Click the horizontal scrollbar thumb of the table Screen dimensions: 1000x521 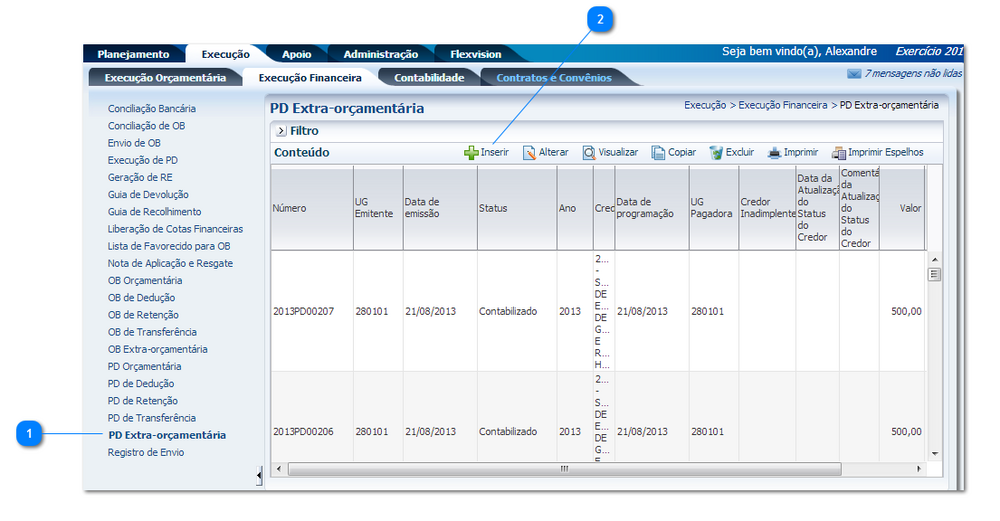point(563,469)
